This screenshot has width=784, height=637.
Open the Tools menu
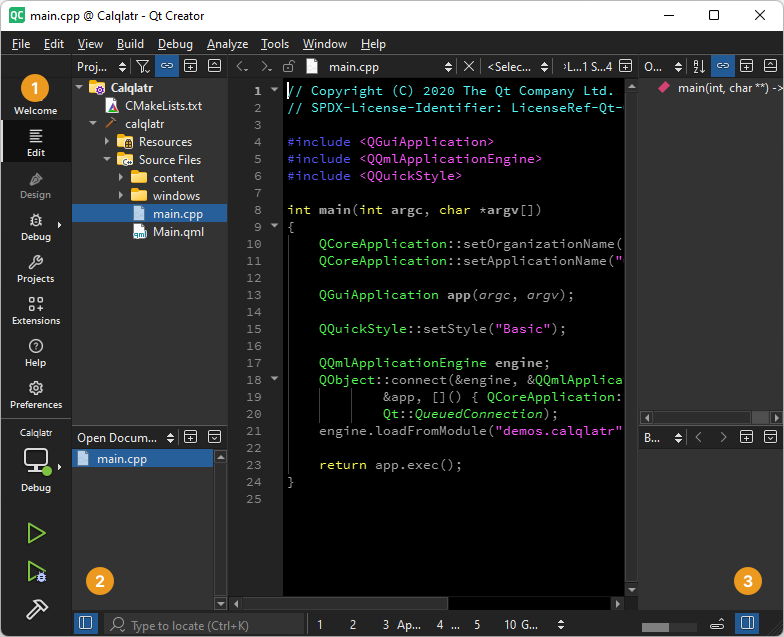[x=275, y=44]
